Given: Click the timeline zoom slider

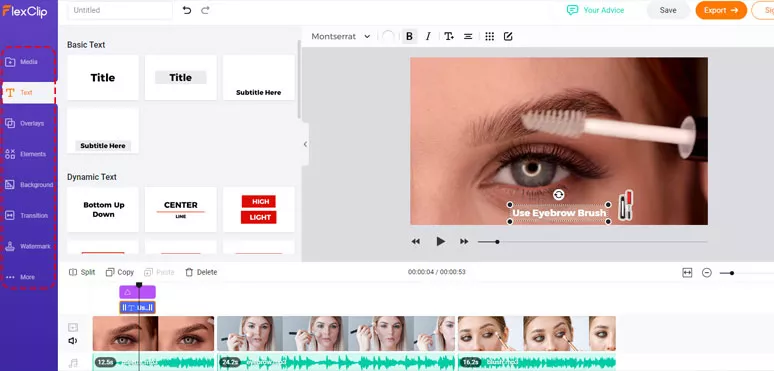Looking at the screenshot, I should pos(746,273).
